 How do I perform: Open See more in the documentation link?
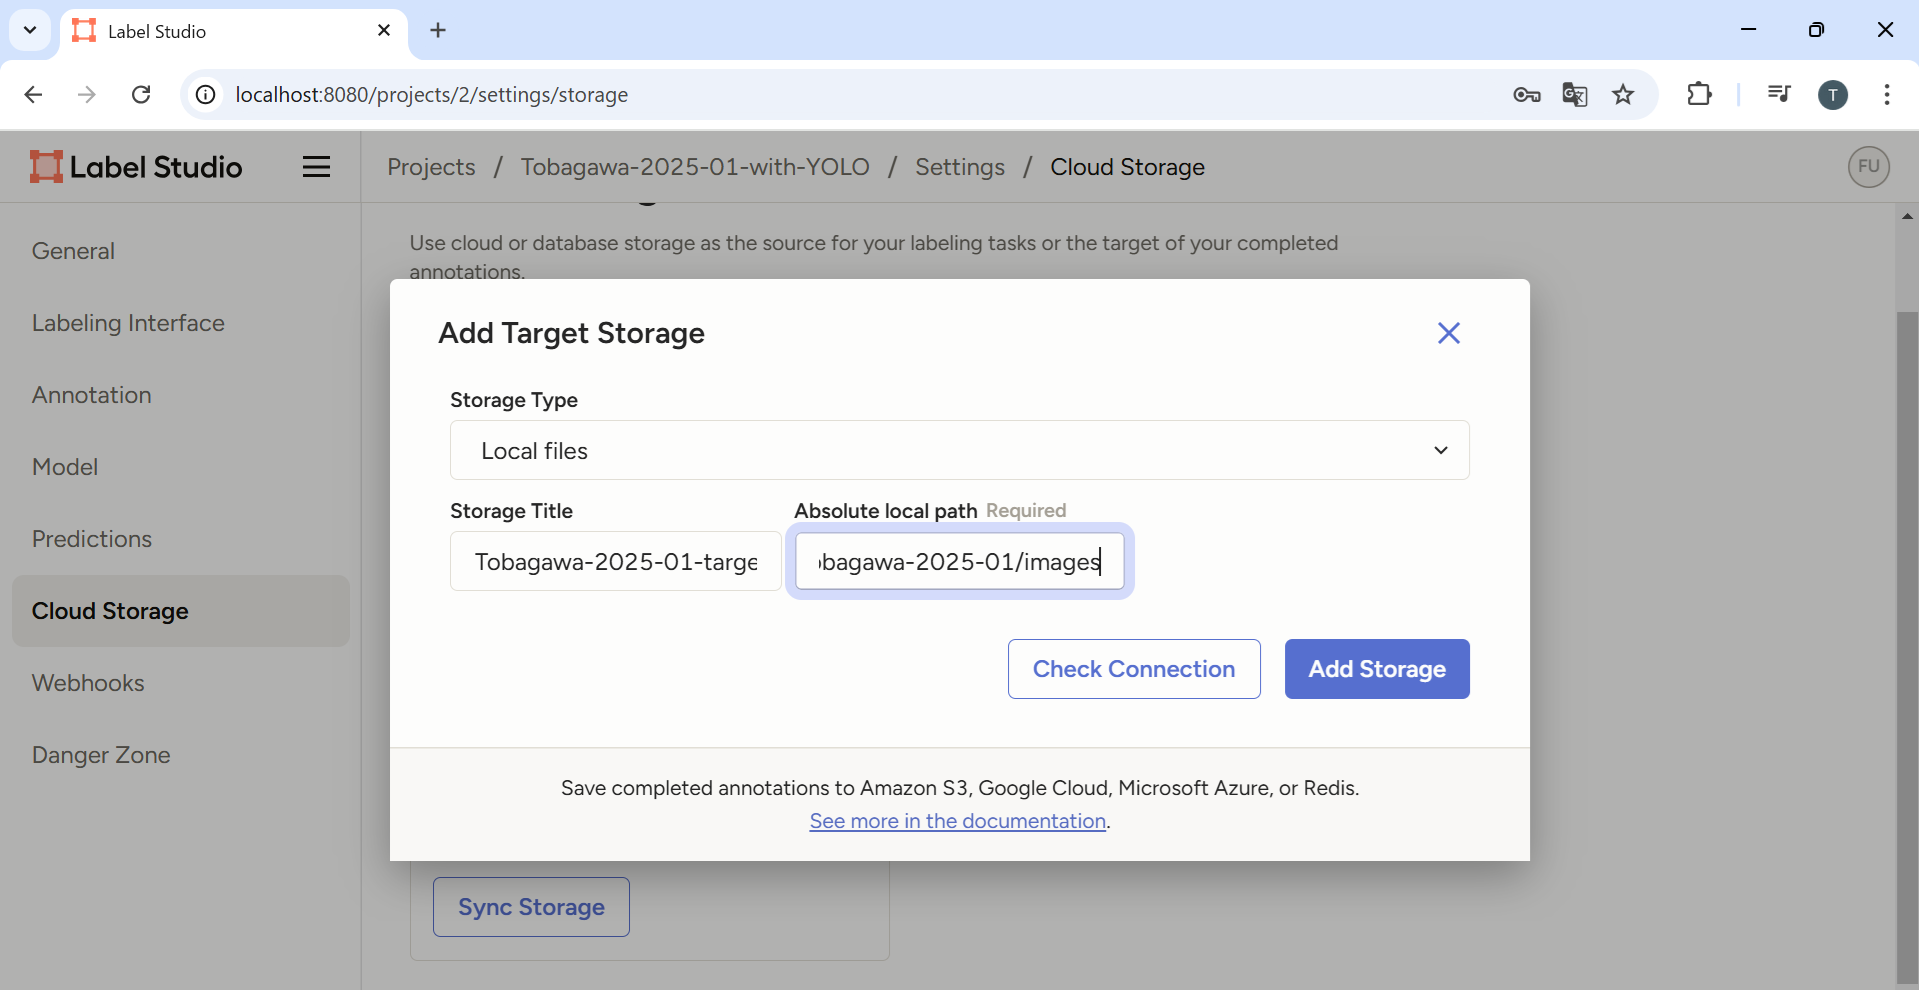pyautogui.click(x=957, y=821)
